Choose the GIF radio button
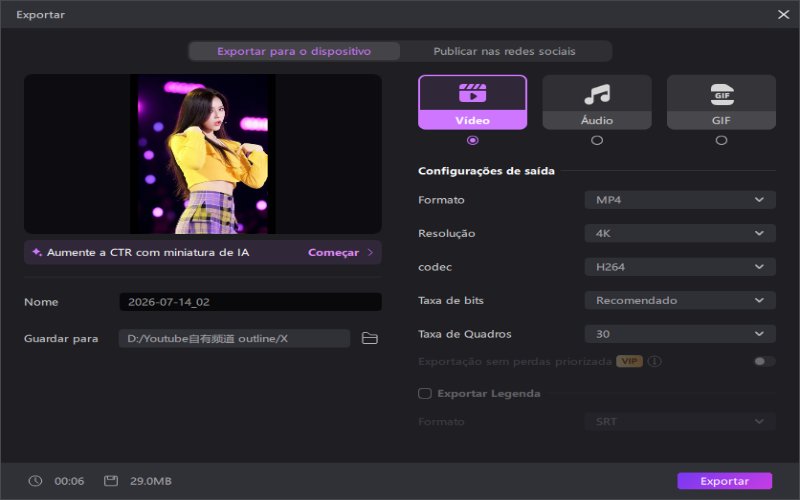This screenshot has height=500, width=800. coord(721,140)
